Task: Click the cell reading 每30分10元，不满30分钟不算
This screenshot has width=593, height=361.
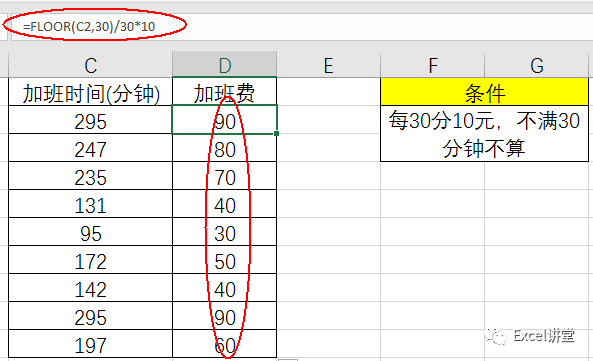Action: click(x=484, y=134)
